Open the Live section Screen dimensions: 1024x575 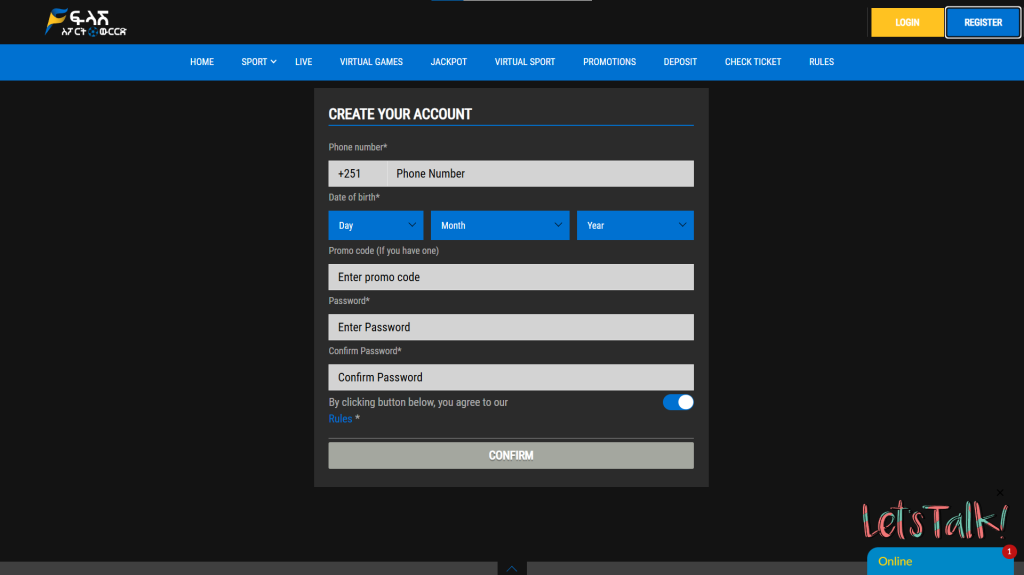[x=304, y=62]
